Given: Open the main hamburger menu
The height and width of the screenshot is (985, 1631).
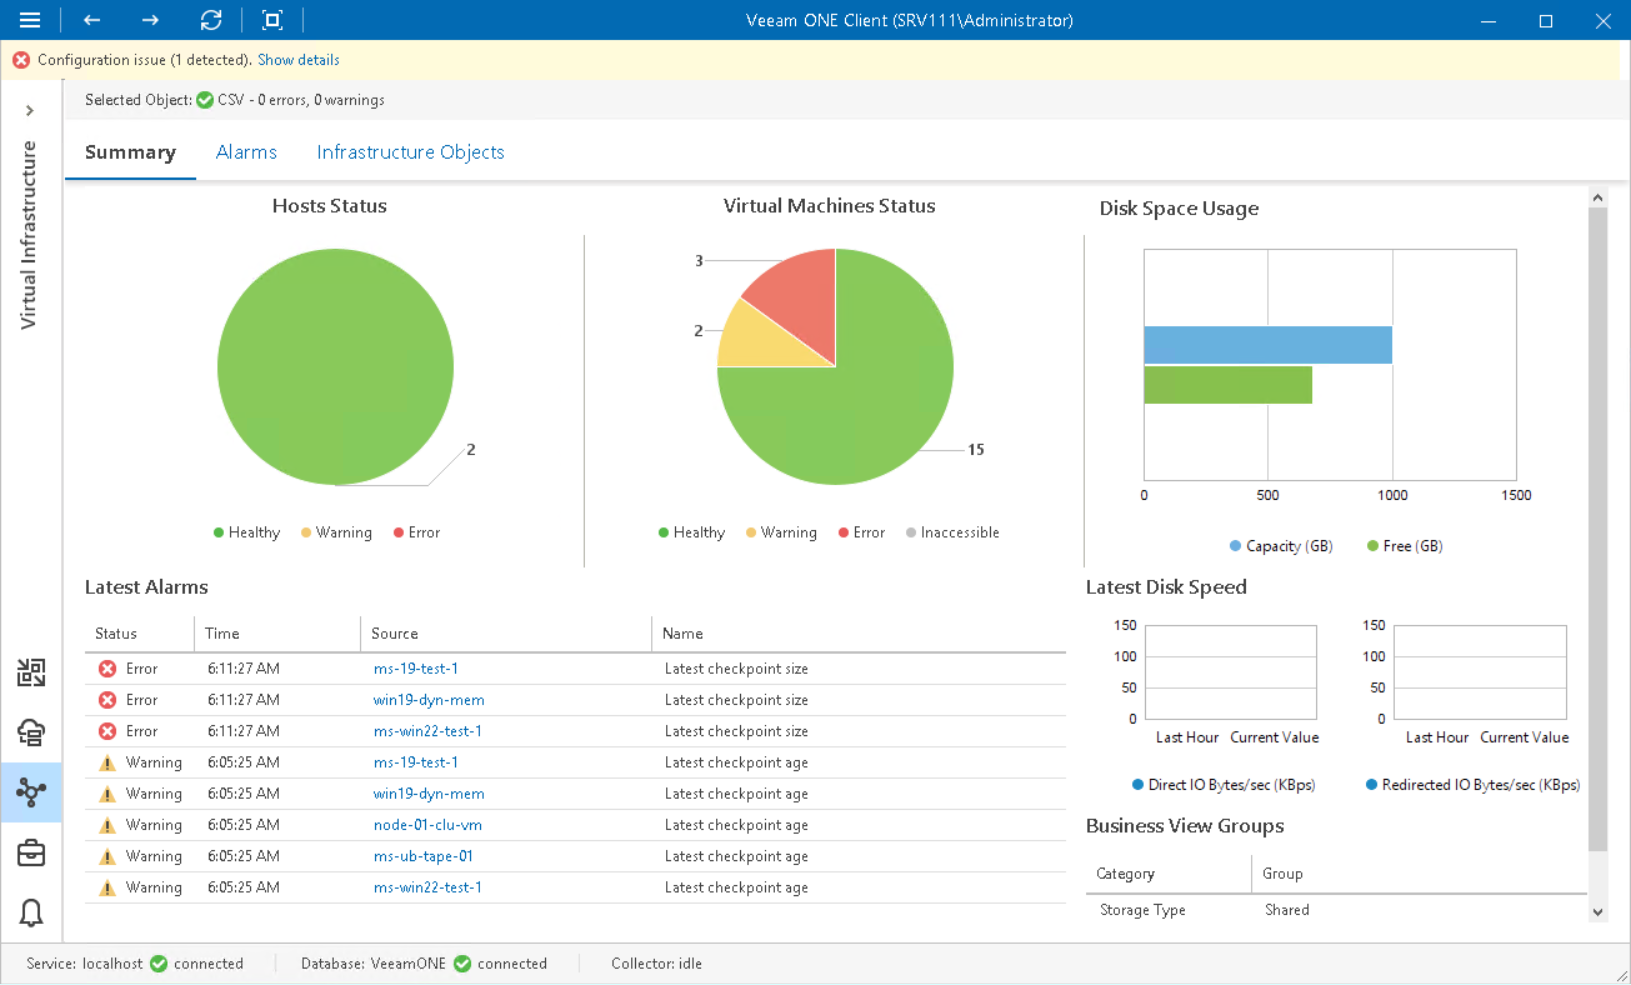Looking at the screenshot, I should click(29, 20).
